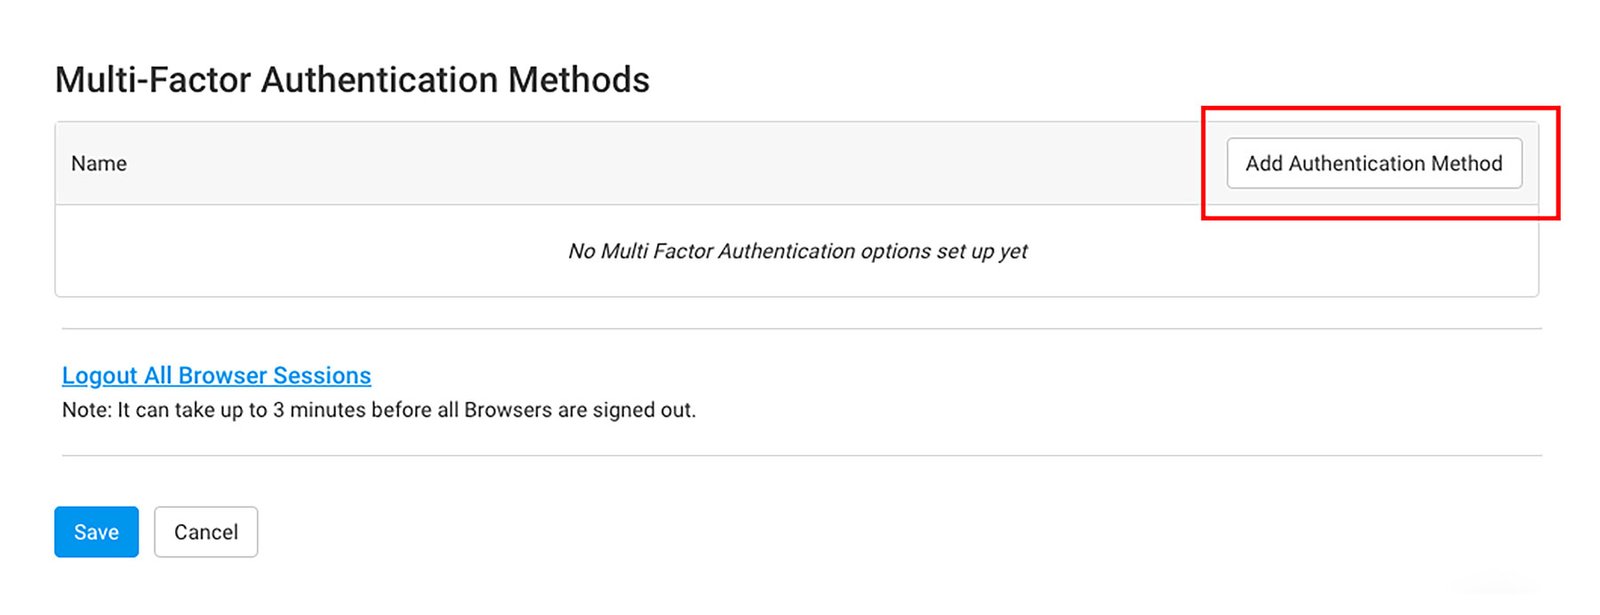Click the divider line above Save button
This screenshot has height=615, width=1600.
[x=800, y=456]
